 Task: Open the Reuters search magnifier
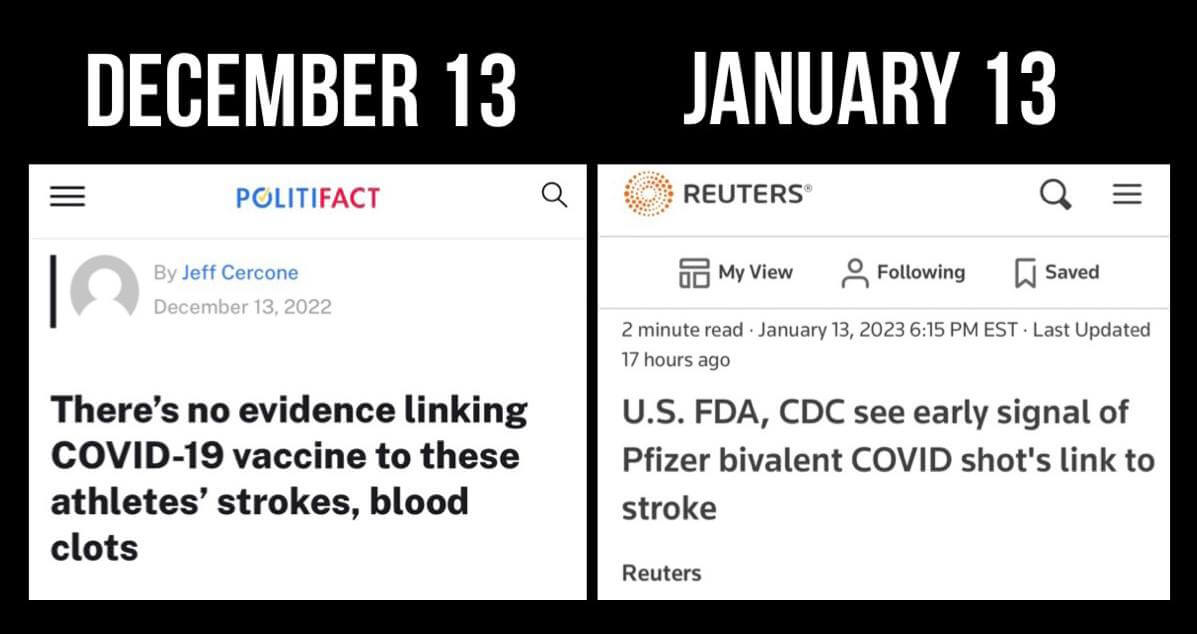(x=1055, y=194)
